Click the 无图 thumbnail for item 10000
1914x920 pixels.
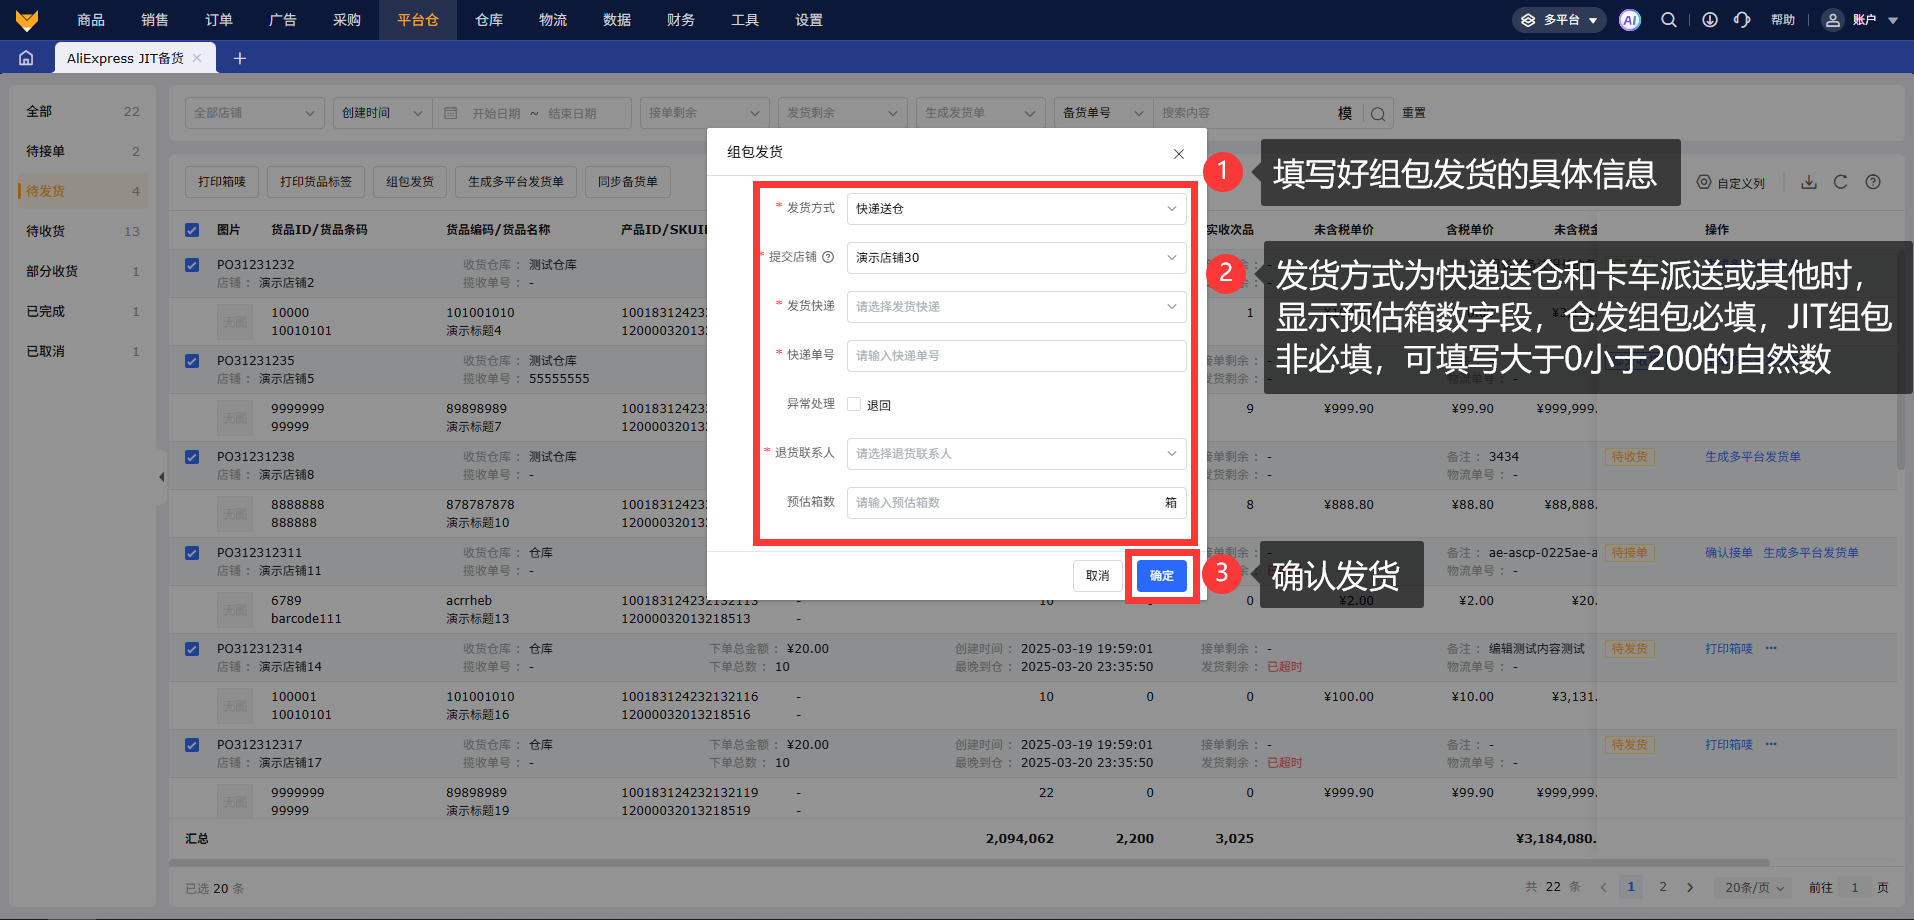click(235, 322)
